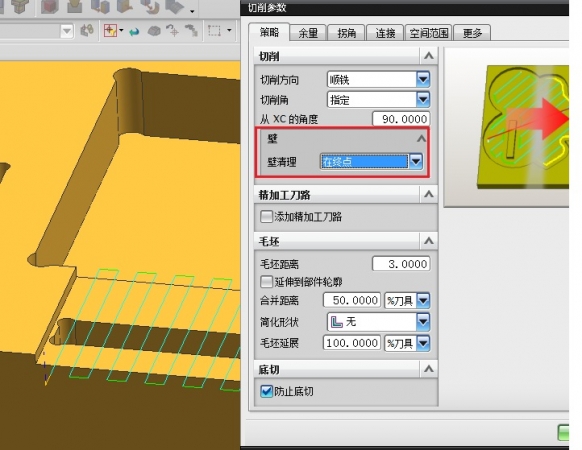Switch to the 连接 tab
This screenshot has width=582, height=450.
385,33
